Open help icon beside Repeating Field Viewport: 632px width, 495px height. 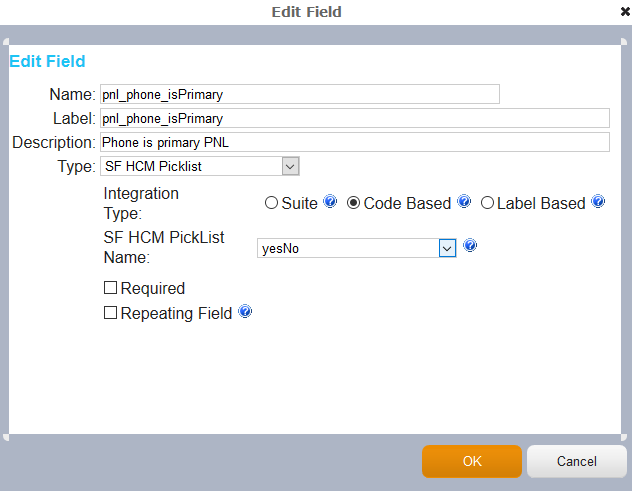(245, 312)
